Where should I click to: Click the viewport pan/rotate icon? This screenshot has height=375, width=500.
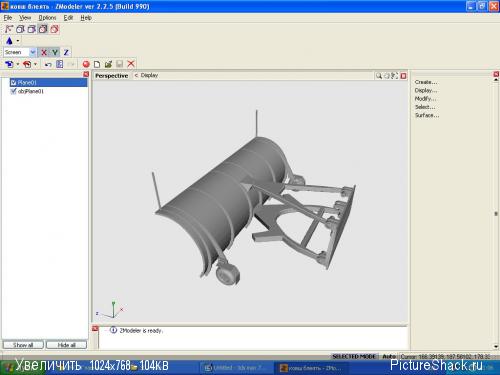387,76
